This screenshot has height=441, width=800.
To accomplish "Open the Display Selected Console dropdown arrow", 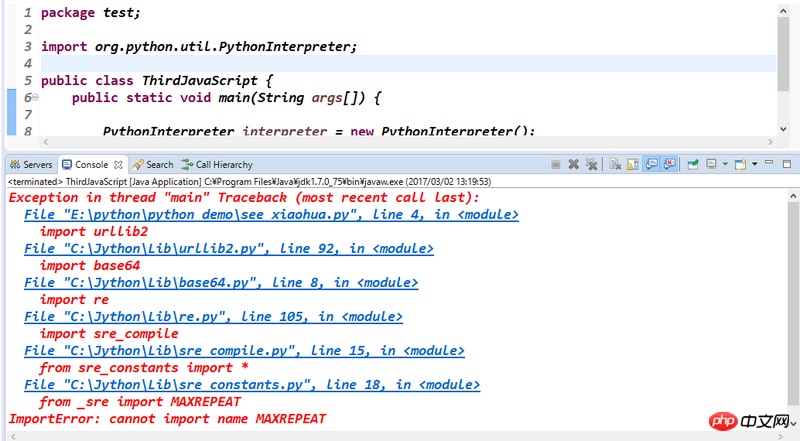I will (x=725, y=164).
